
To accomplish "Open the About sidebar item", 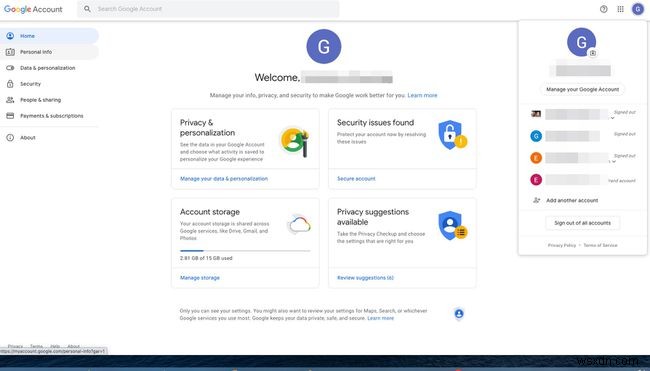I will click(50, 138).
